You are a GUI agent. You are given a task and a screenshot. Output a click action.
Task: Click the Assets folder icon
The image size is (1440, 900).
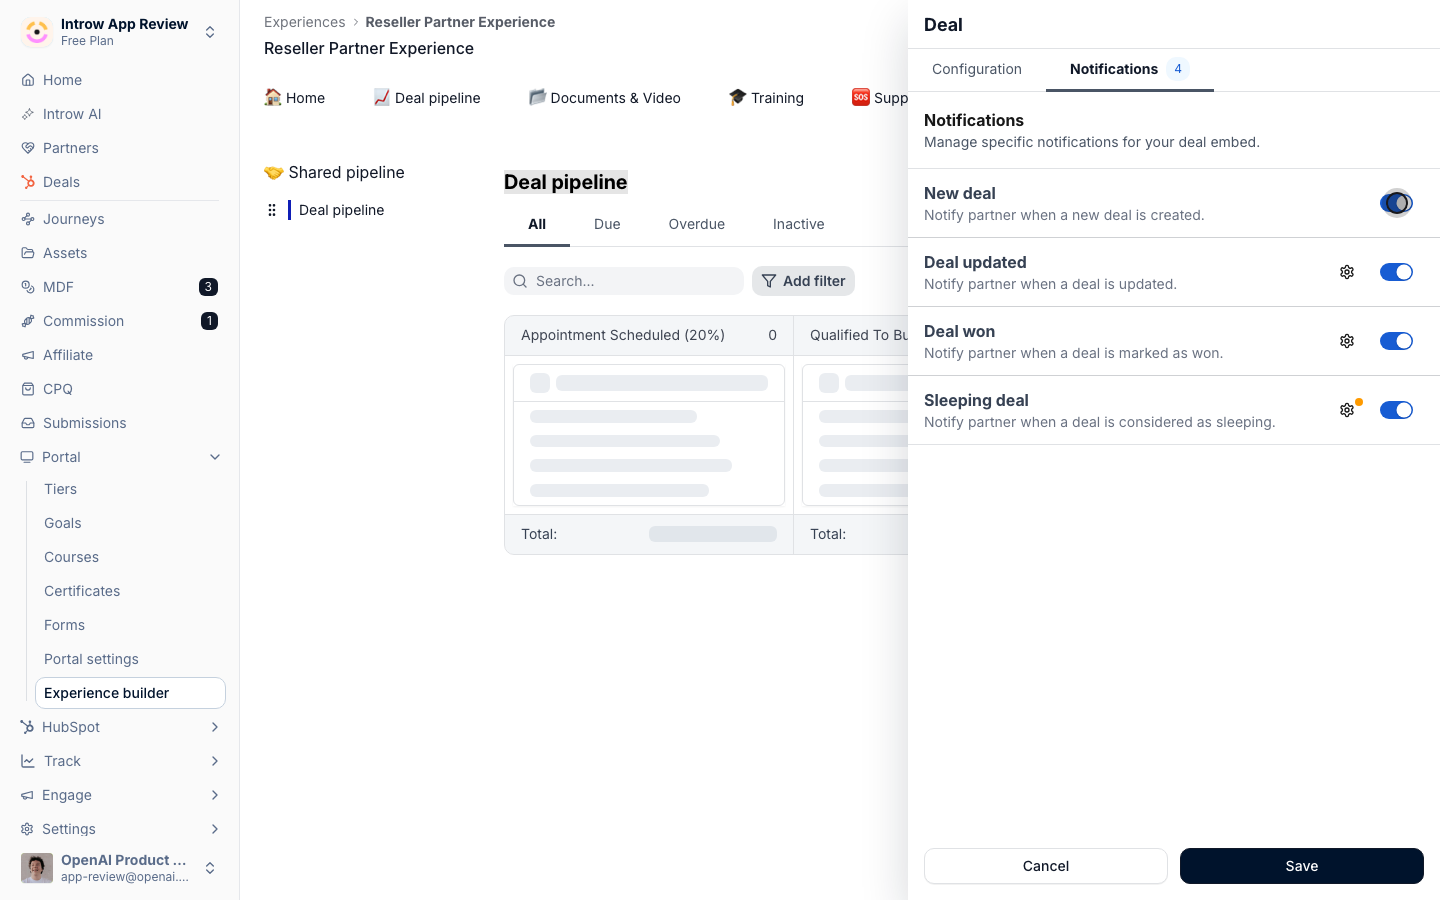(28, 253)
